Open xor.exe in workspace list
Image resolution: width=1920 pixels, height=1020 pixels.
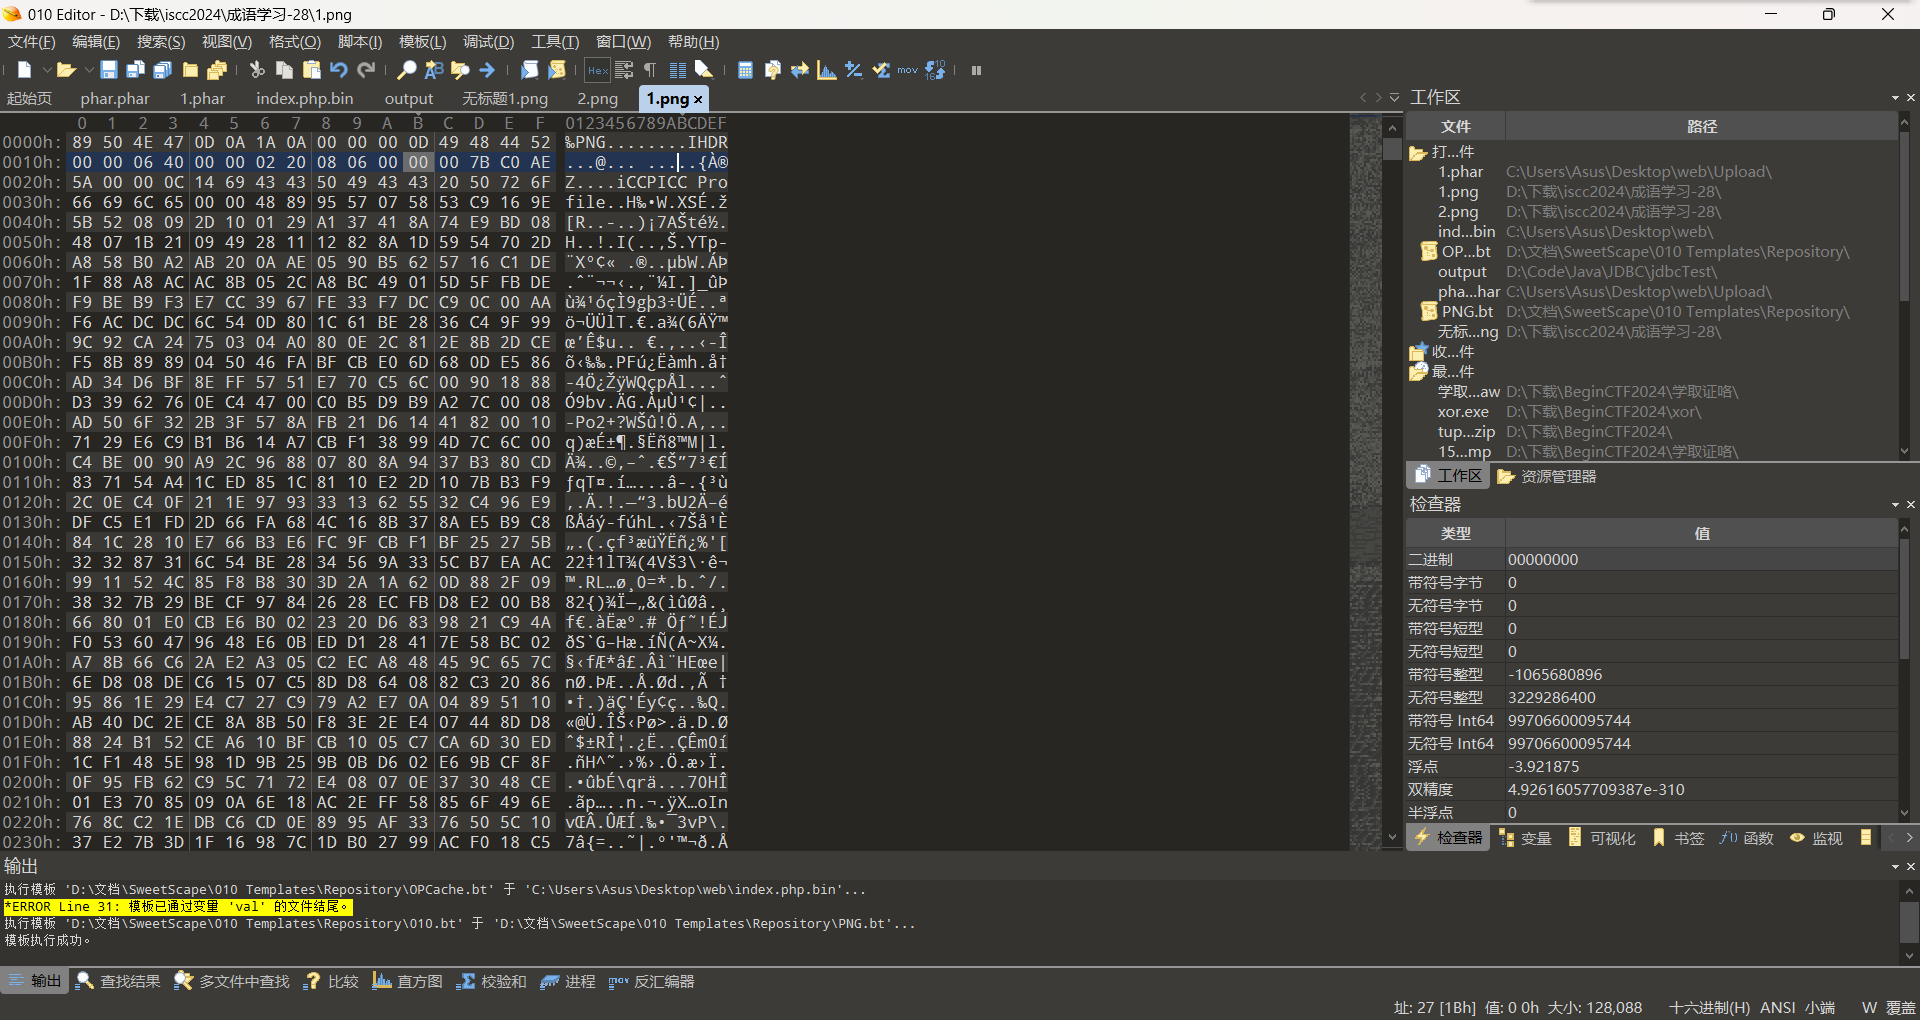coord(1463,412)
